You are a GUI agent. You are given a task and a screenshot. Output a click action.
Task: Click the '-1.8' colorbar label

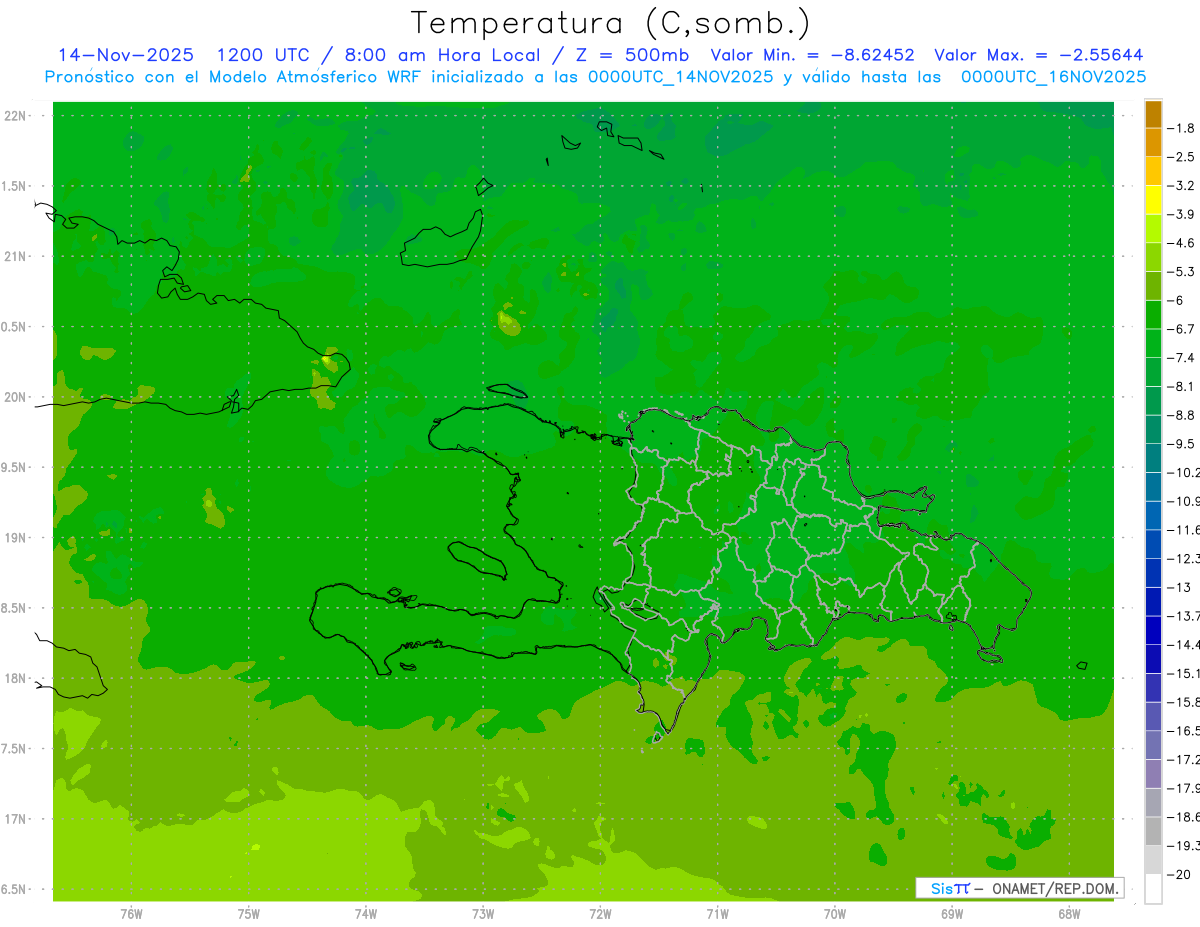click(x=1181, y=128)
